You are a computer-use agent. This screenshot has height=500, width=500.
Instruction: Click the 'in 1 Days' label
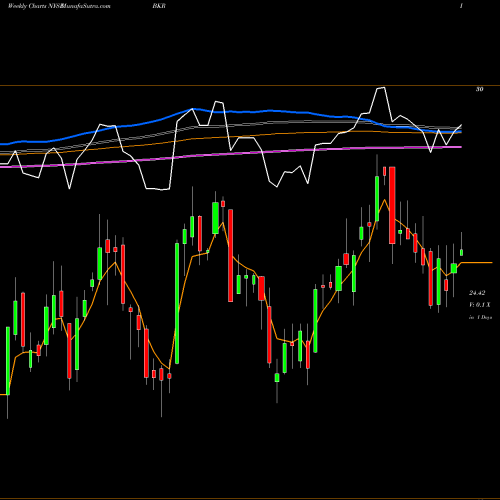tap(480, 317)
